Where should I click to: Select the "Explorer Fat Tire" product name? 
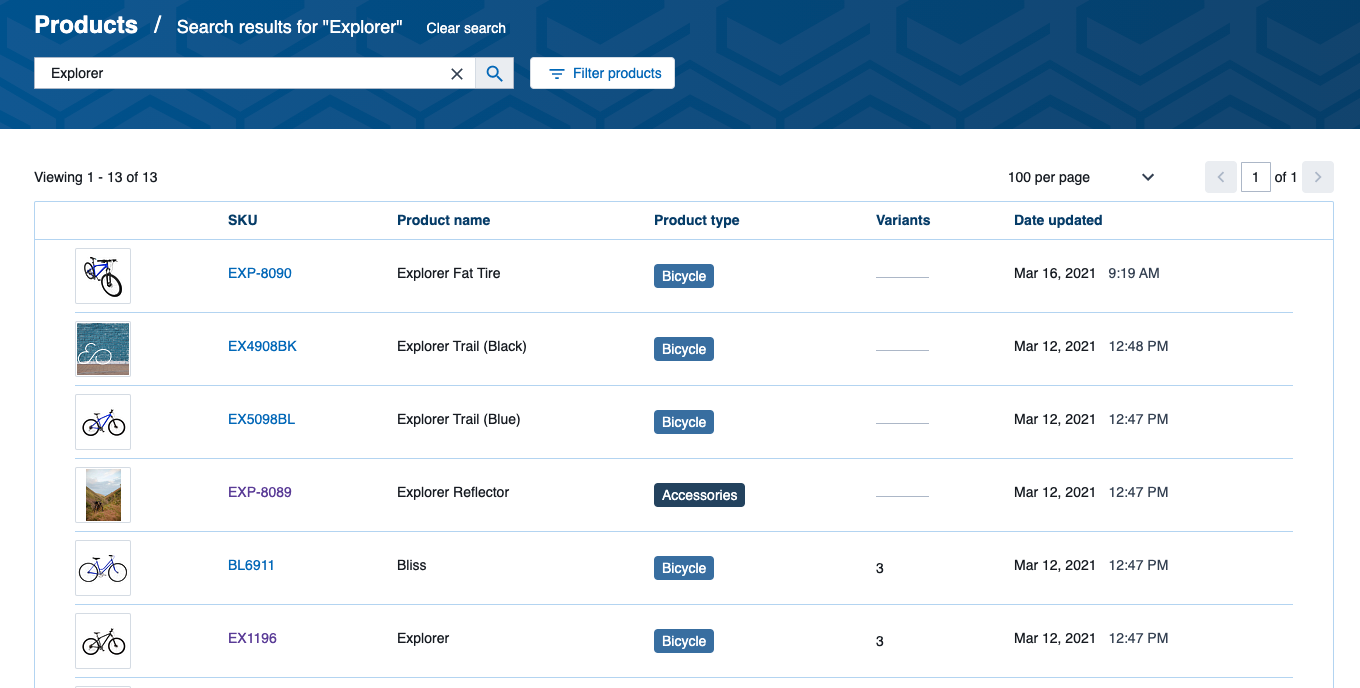[449, 273]
